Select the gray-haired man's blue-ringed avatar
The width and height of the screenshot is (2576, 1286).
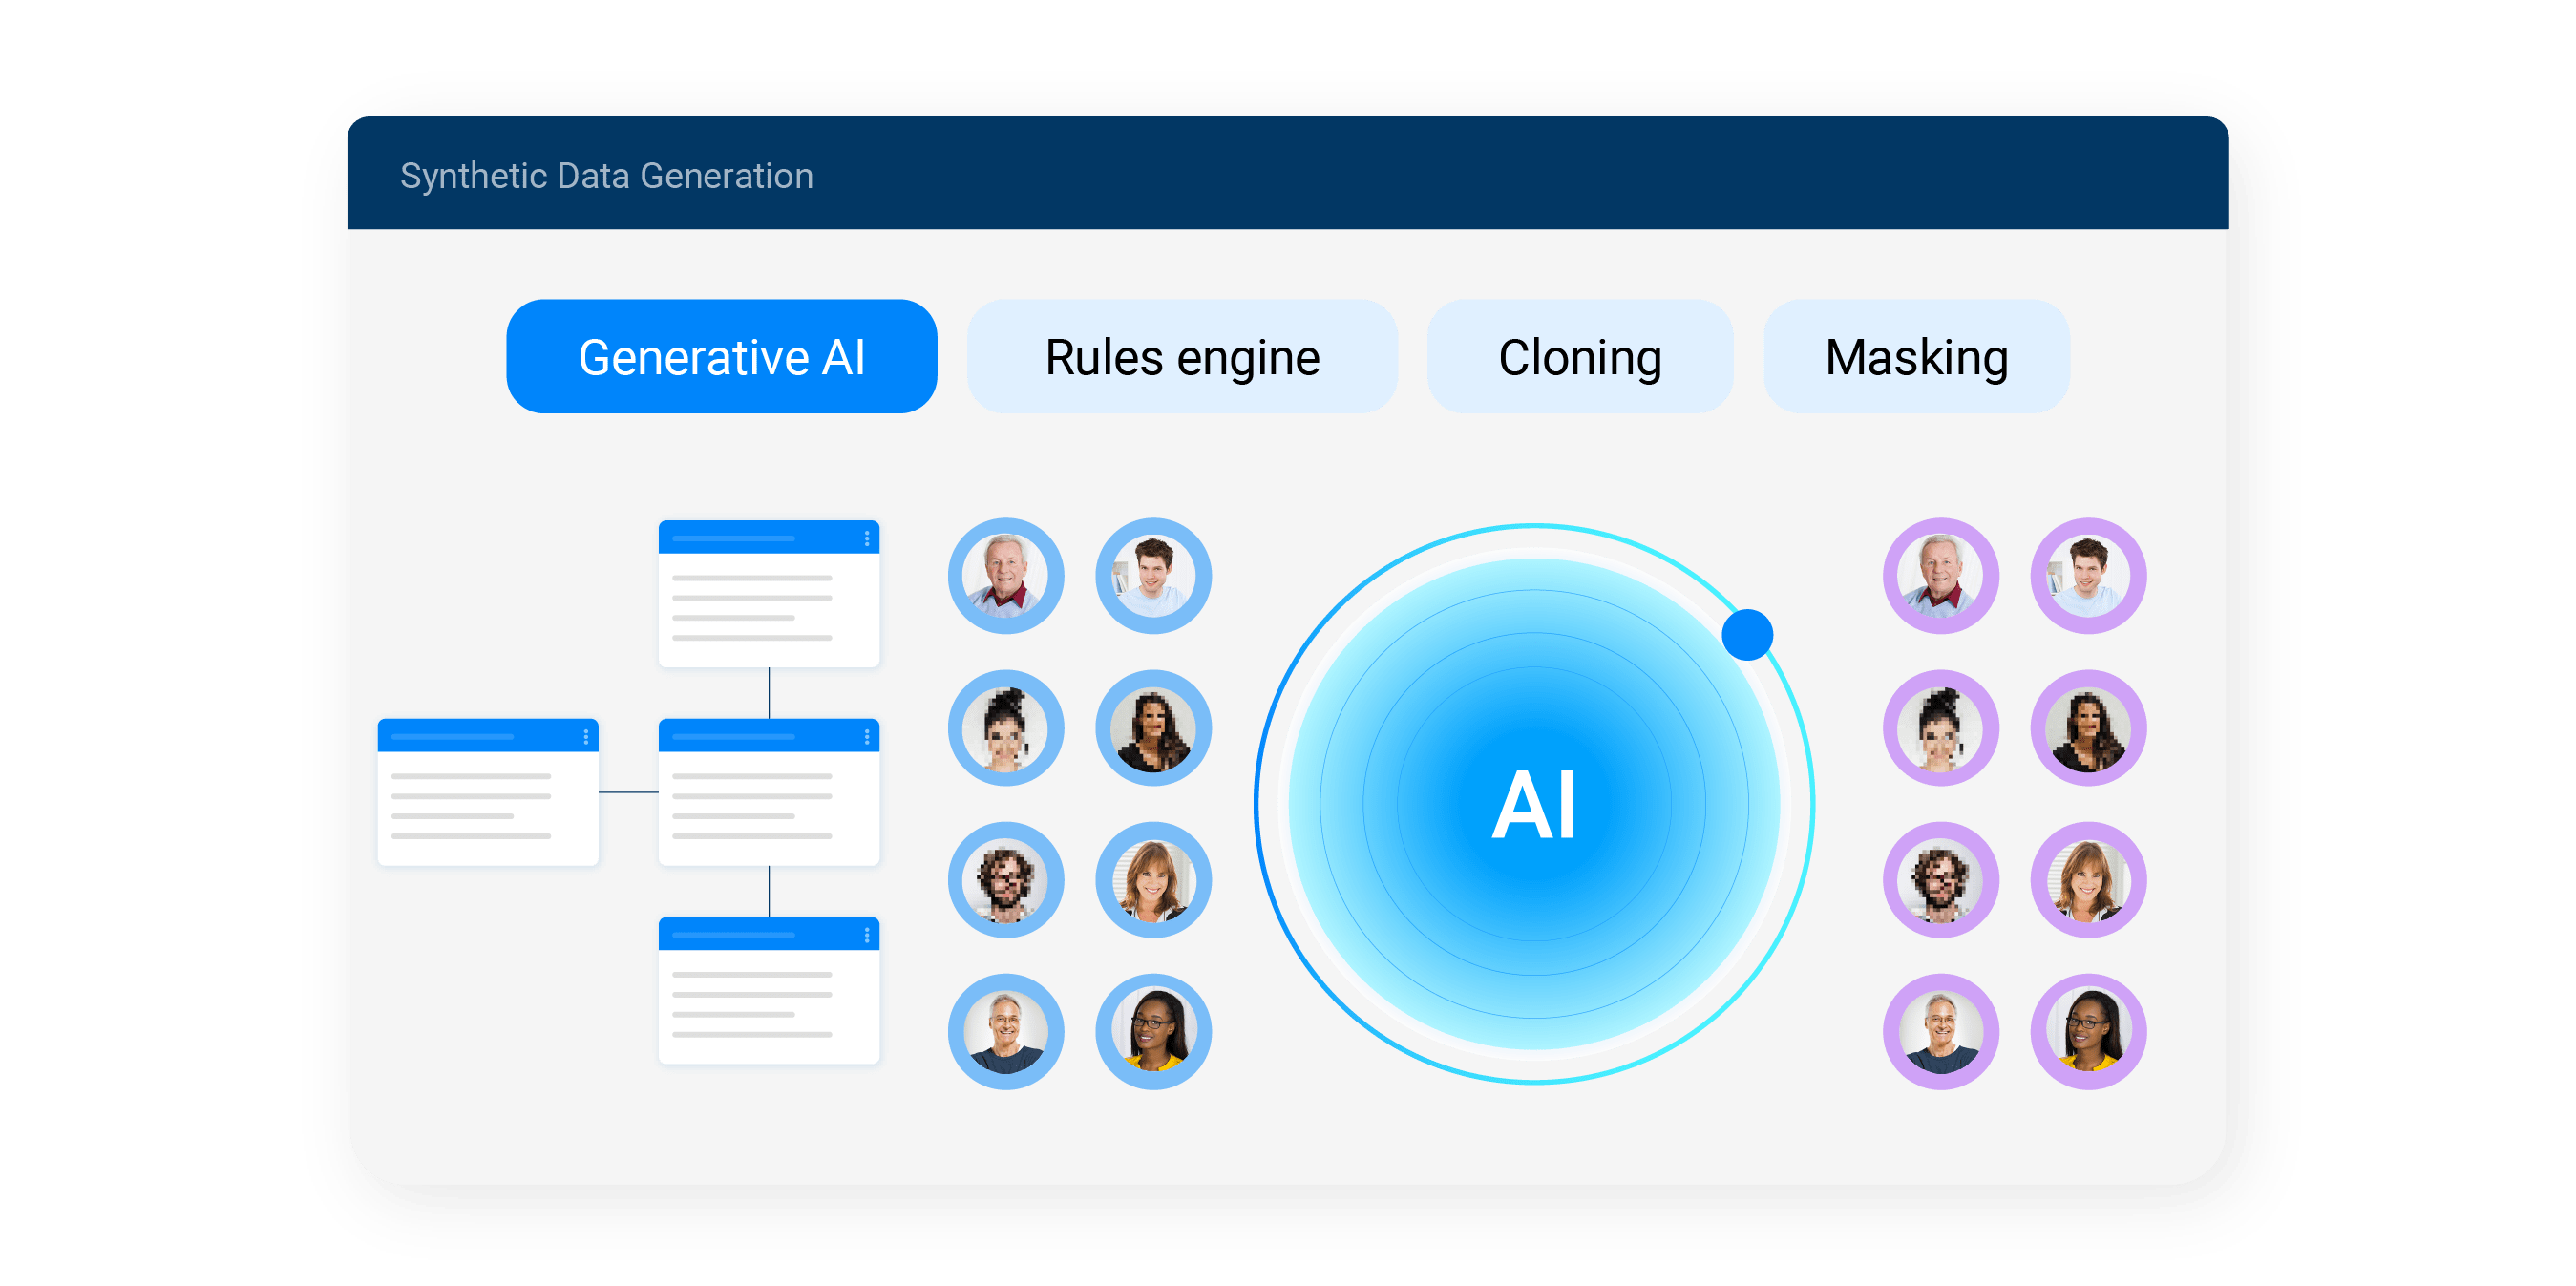pyautogui.click(x=1005, y=576)
